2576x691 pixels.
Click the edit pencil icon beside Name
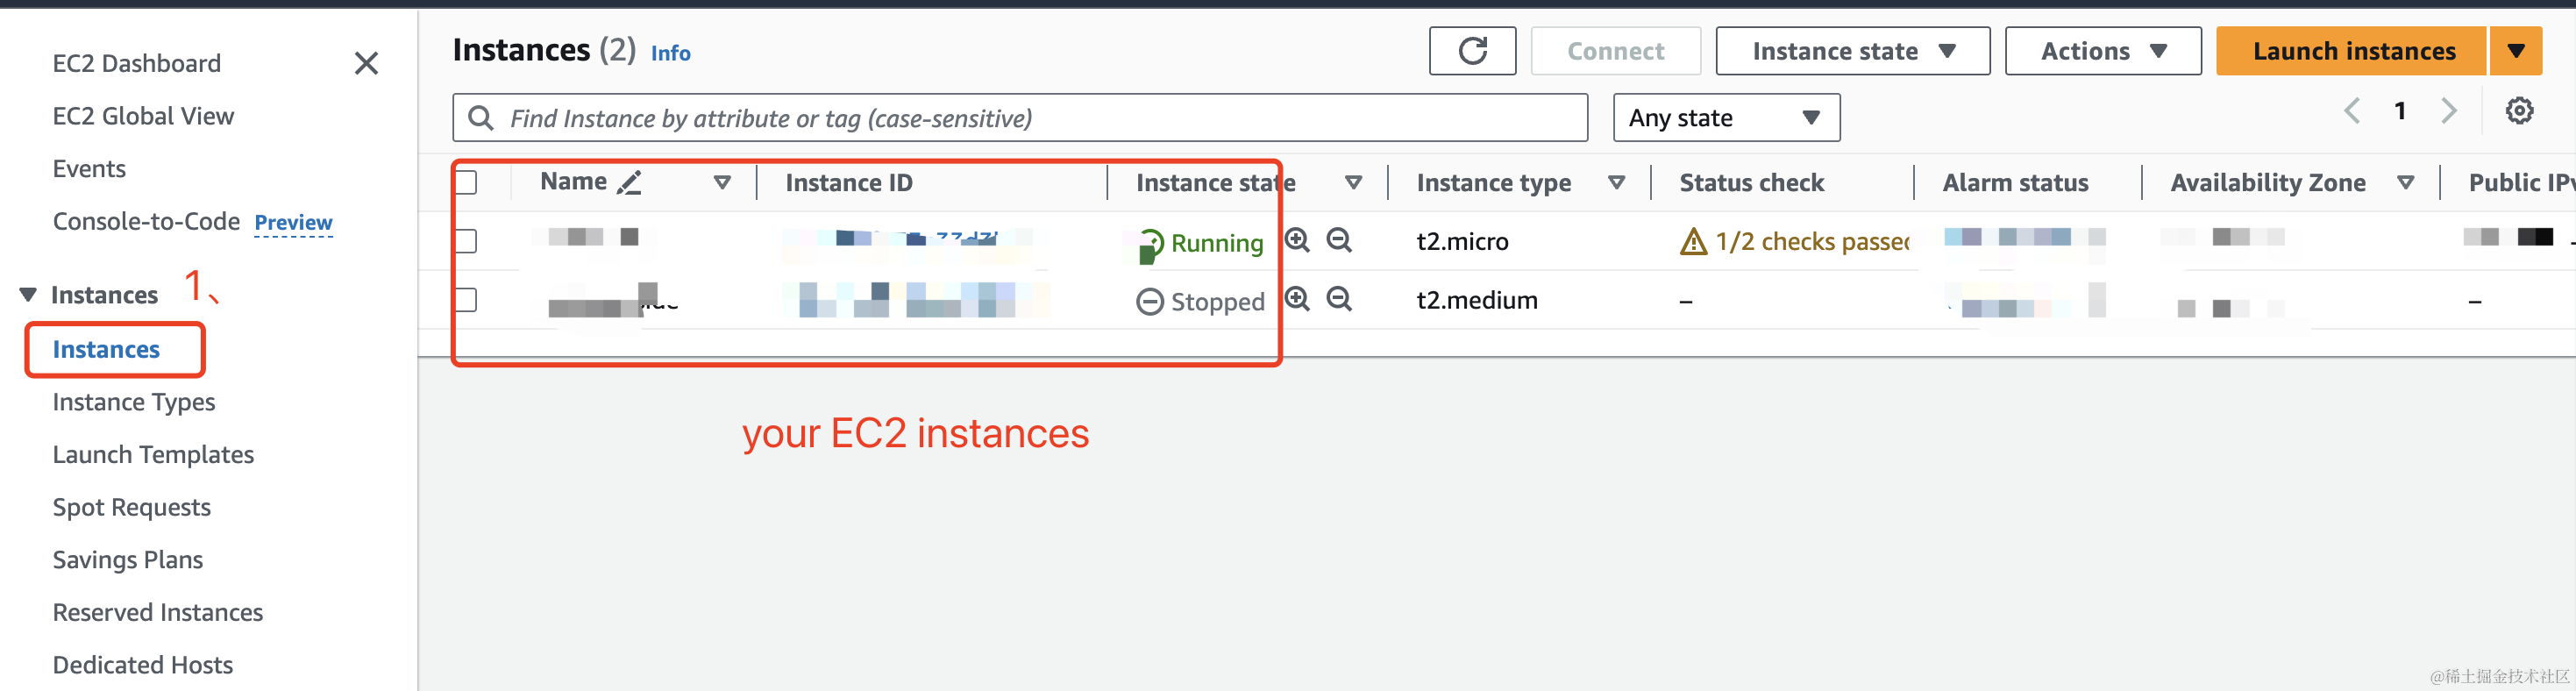629,183
